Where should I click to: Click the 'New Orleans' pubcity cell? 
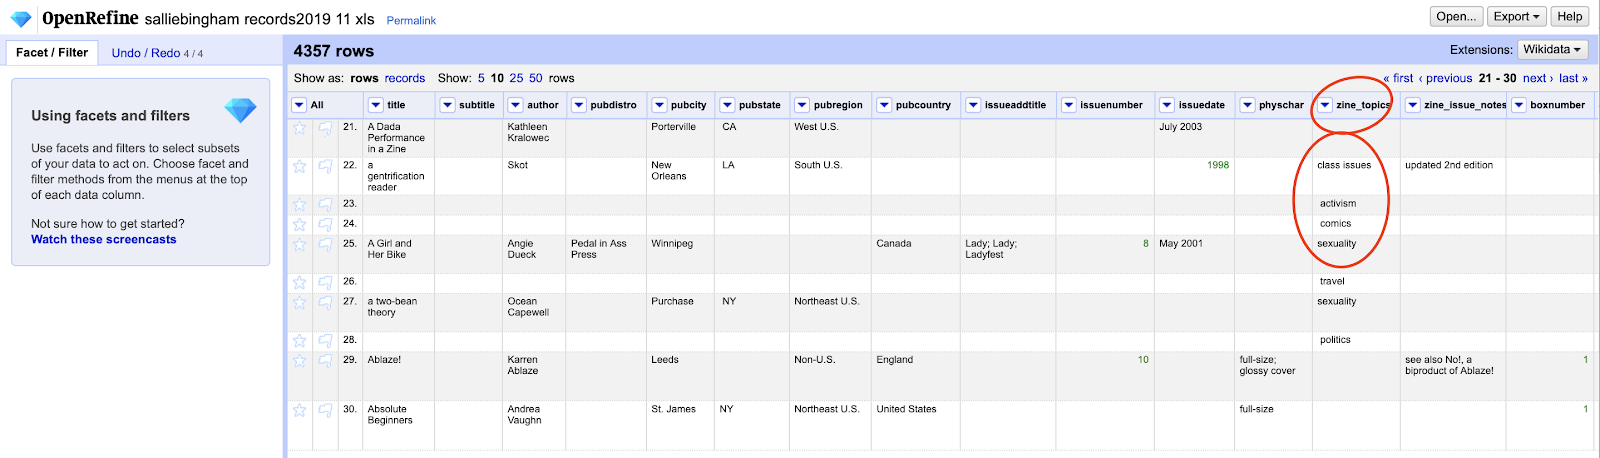click(x=669, y=170)
